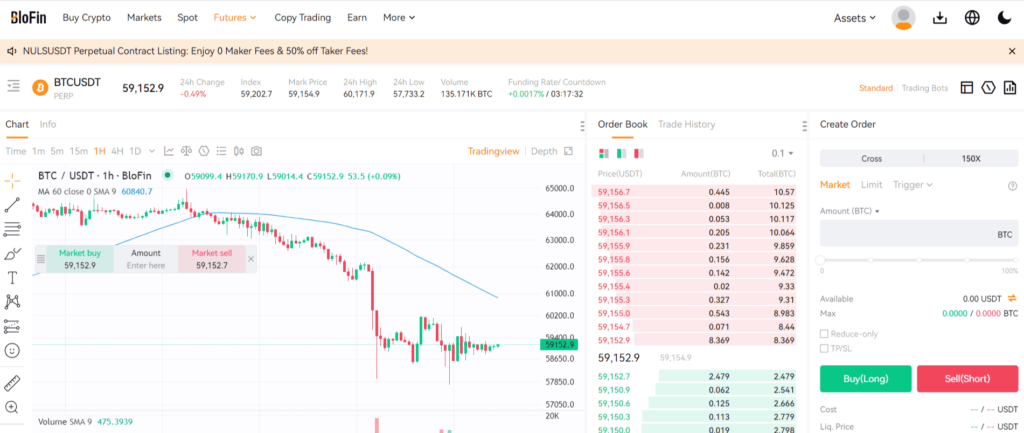Viewport: 1024px width, 433px height.
Task: Click the layout settings icon next to Trading Bots
Action: tap(967, 88)
